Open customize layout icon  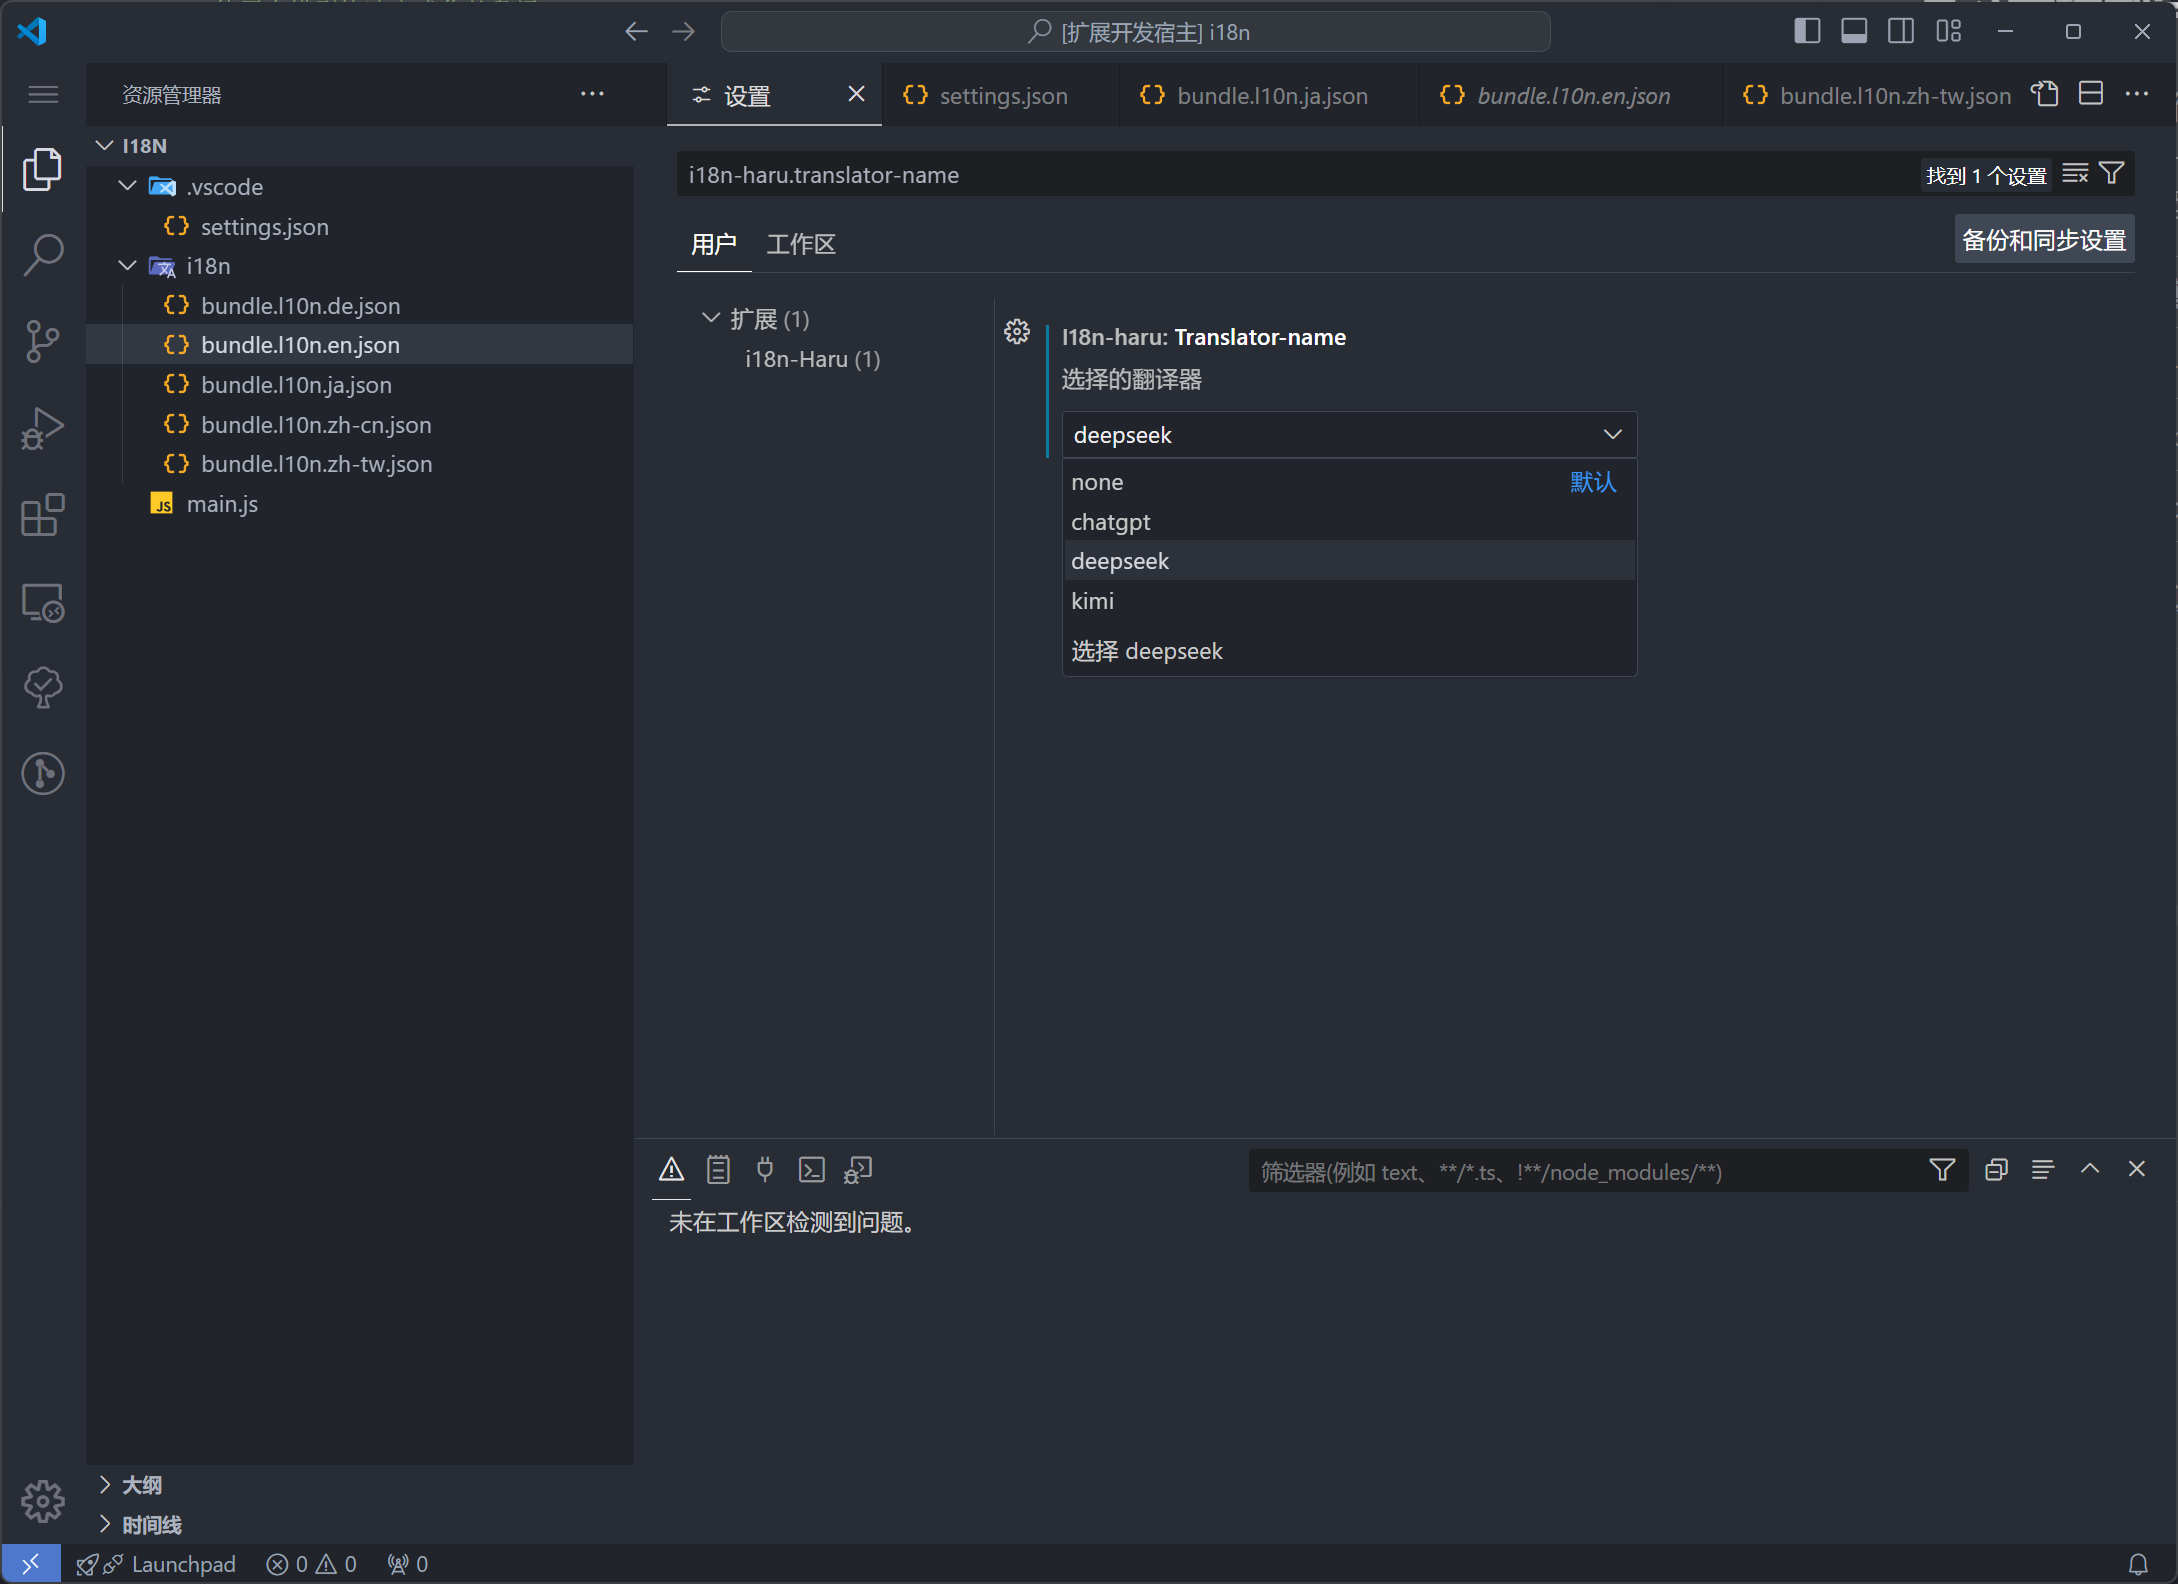click(x=1948, y=32)
